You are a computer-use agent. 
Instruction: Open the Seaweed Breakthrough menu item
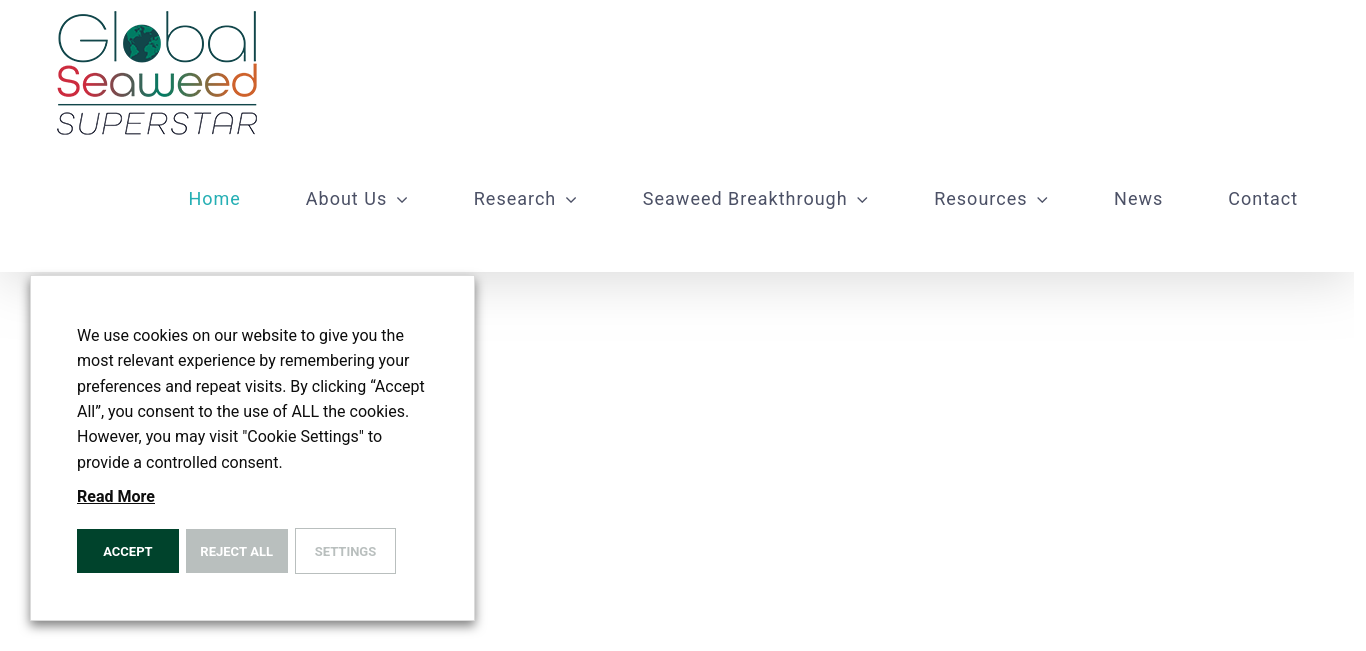[x=744, y=199]
